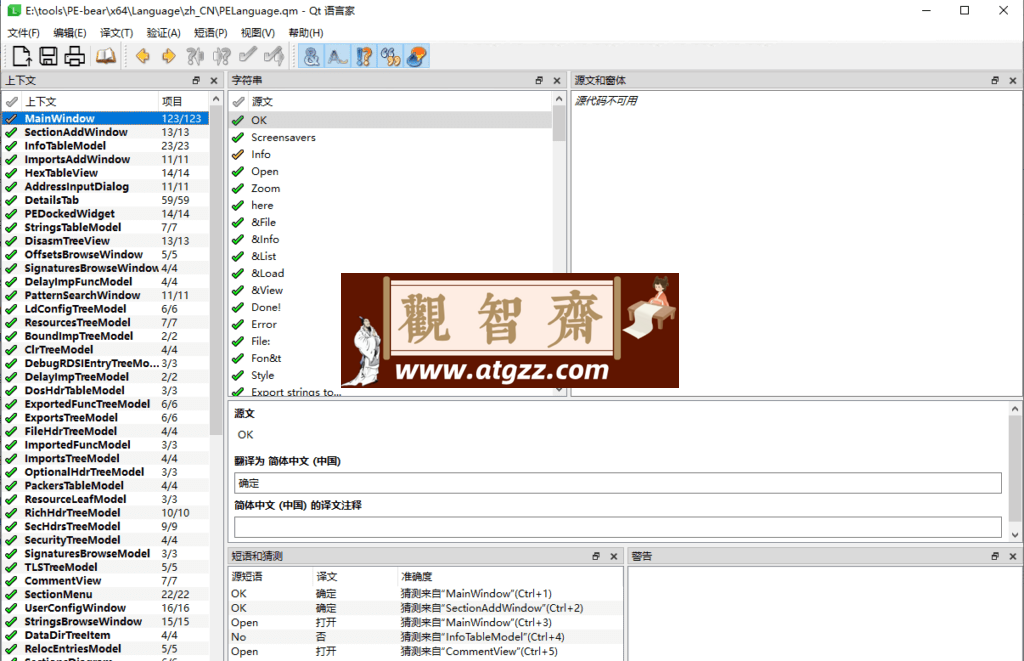Screen dimensions: 1024x661
Task: Toggle place marker matches validation button
Action: click(416, 56)
